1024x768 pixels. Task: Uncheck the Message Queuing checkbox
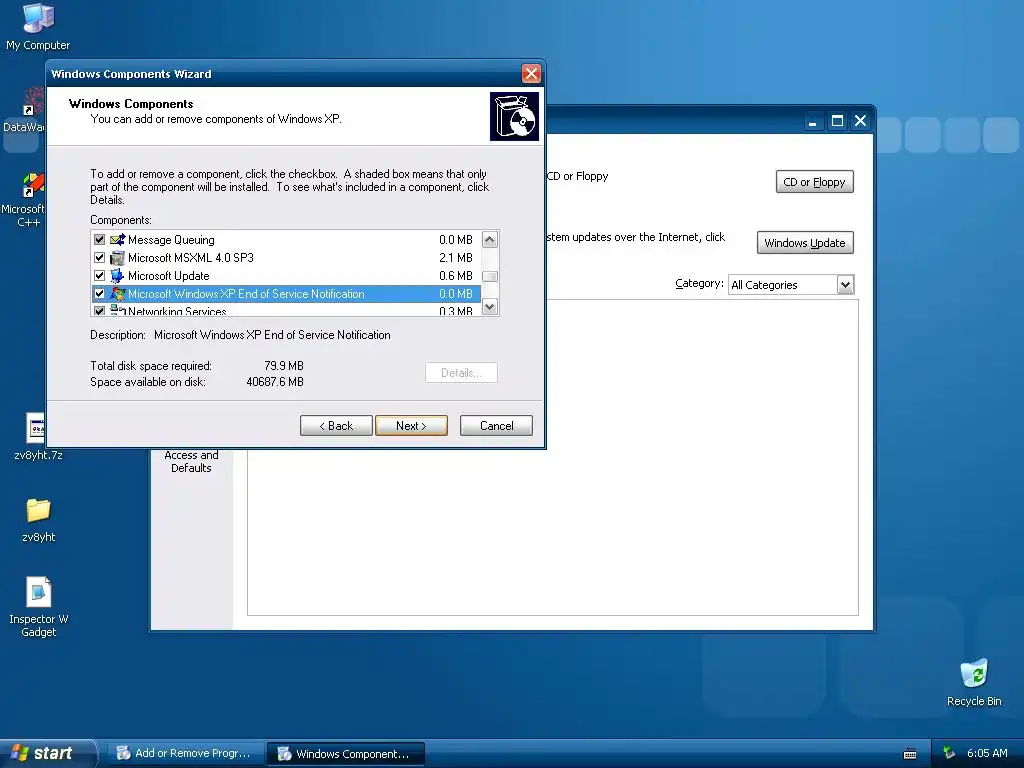99,240
